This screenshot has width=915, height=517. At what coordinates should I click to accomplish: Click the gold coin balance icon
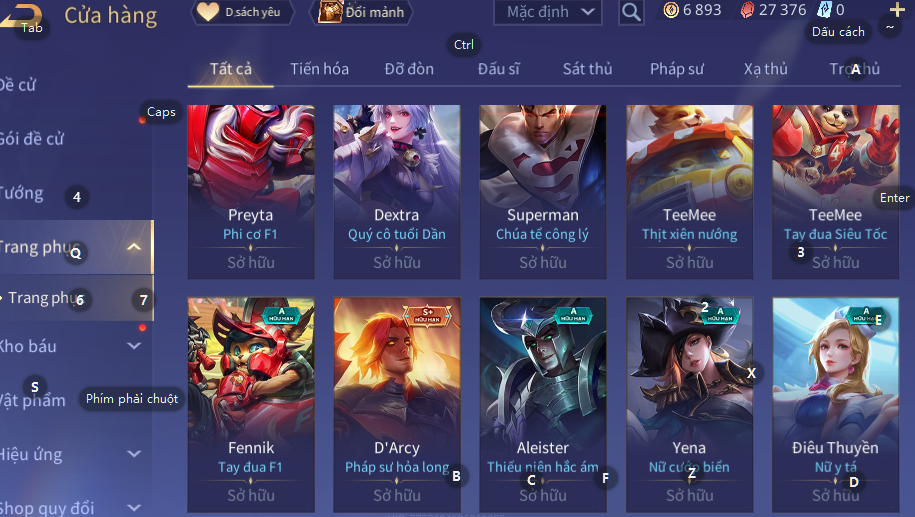tap(671, 10)
